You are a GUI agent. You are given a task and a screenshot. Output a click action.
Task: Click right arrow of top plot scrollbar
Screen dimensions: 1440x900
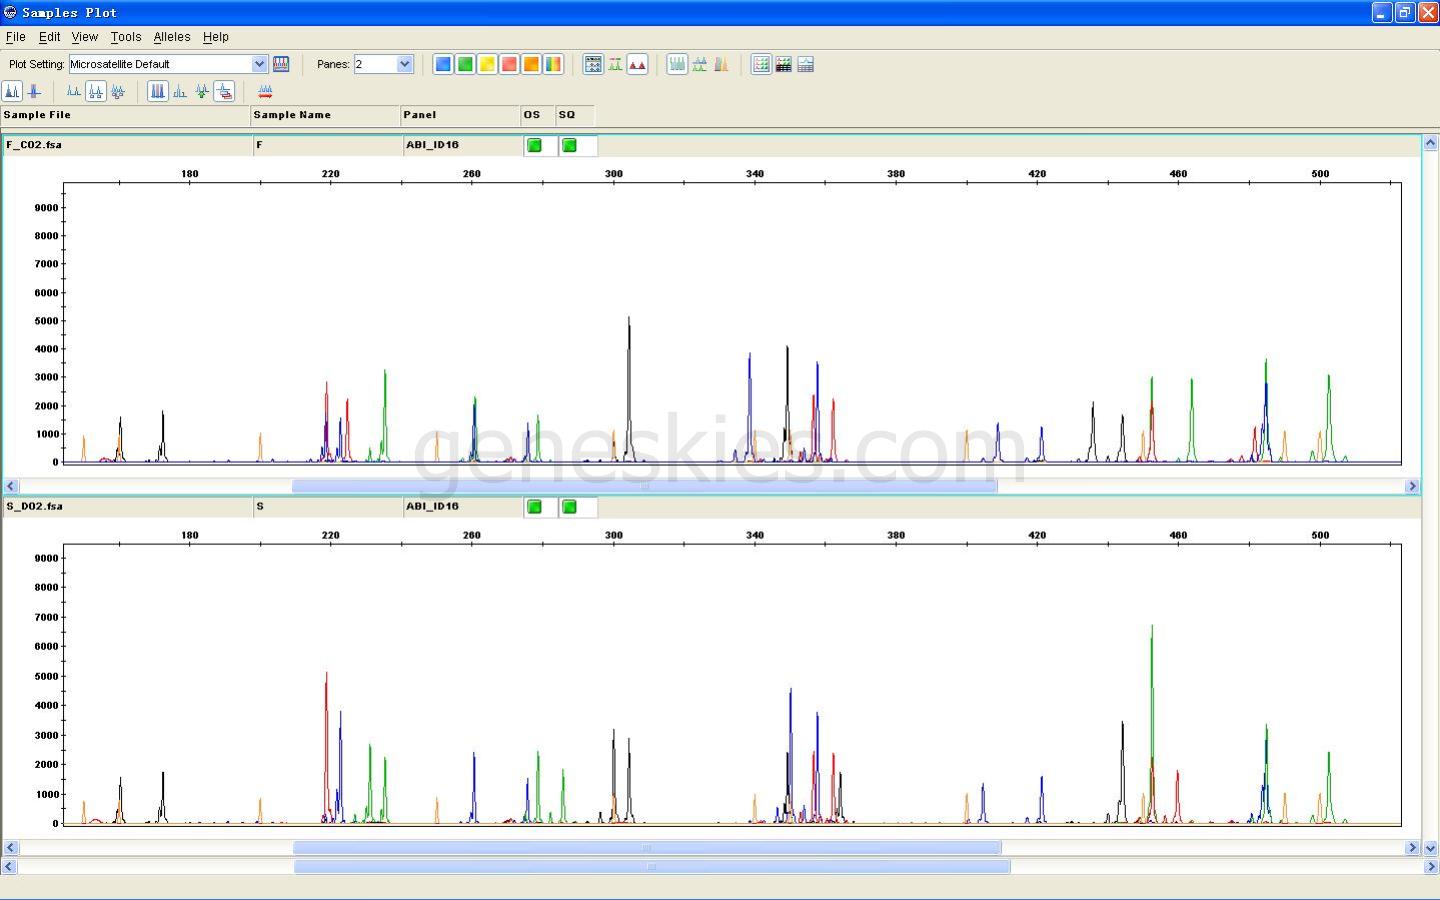pos(1412,486)
